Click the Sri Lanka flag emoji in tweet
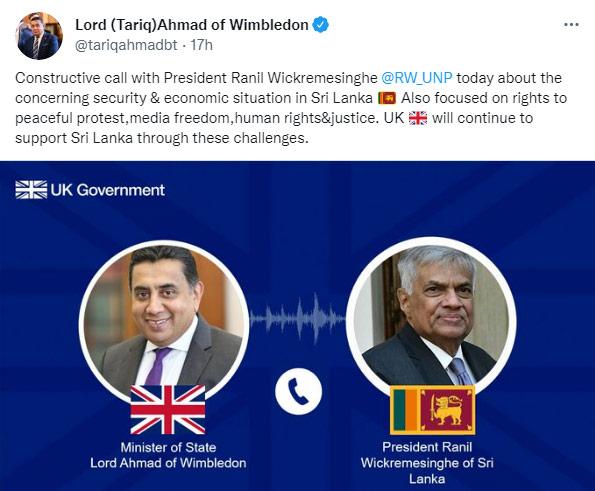 point(387,98)
